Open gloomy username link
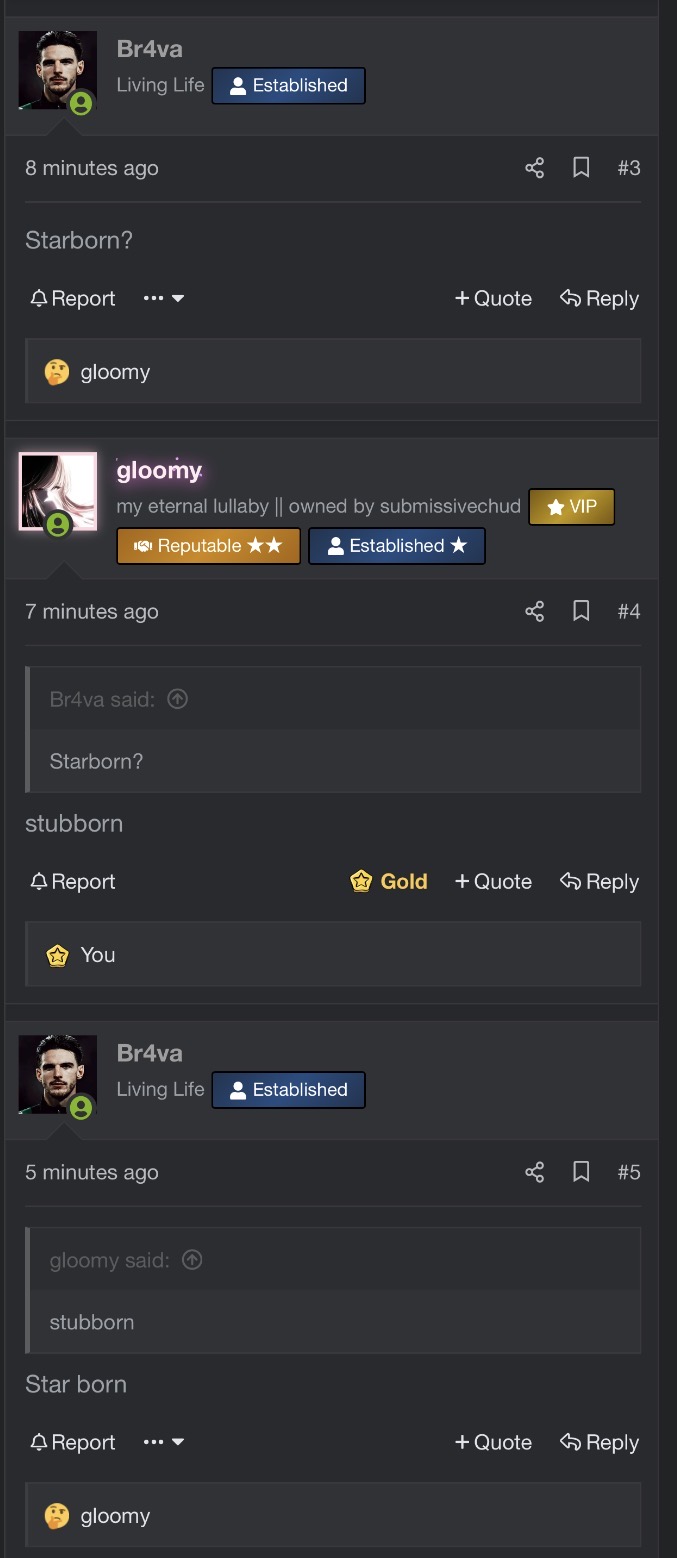Image resolution: width=677 pixels, height=1558 pixels. coord(159,469)
